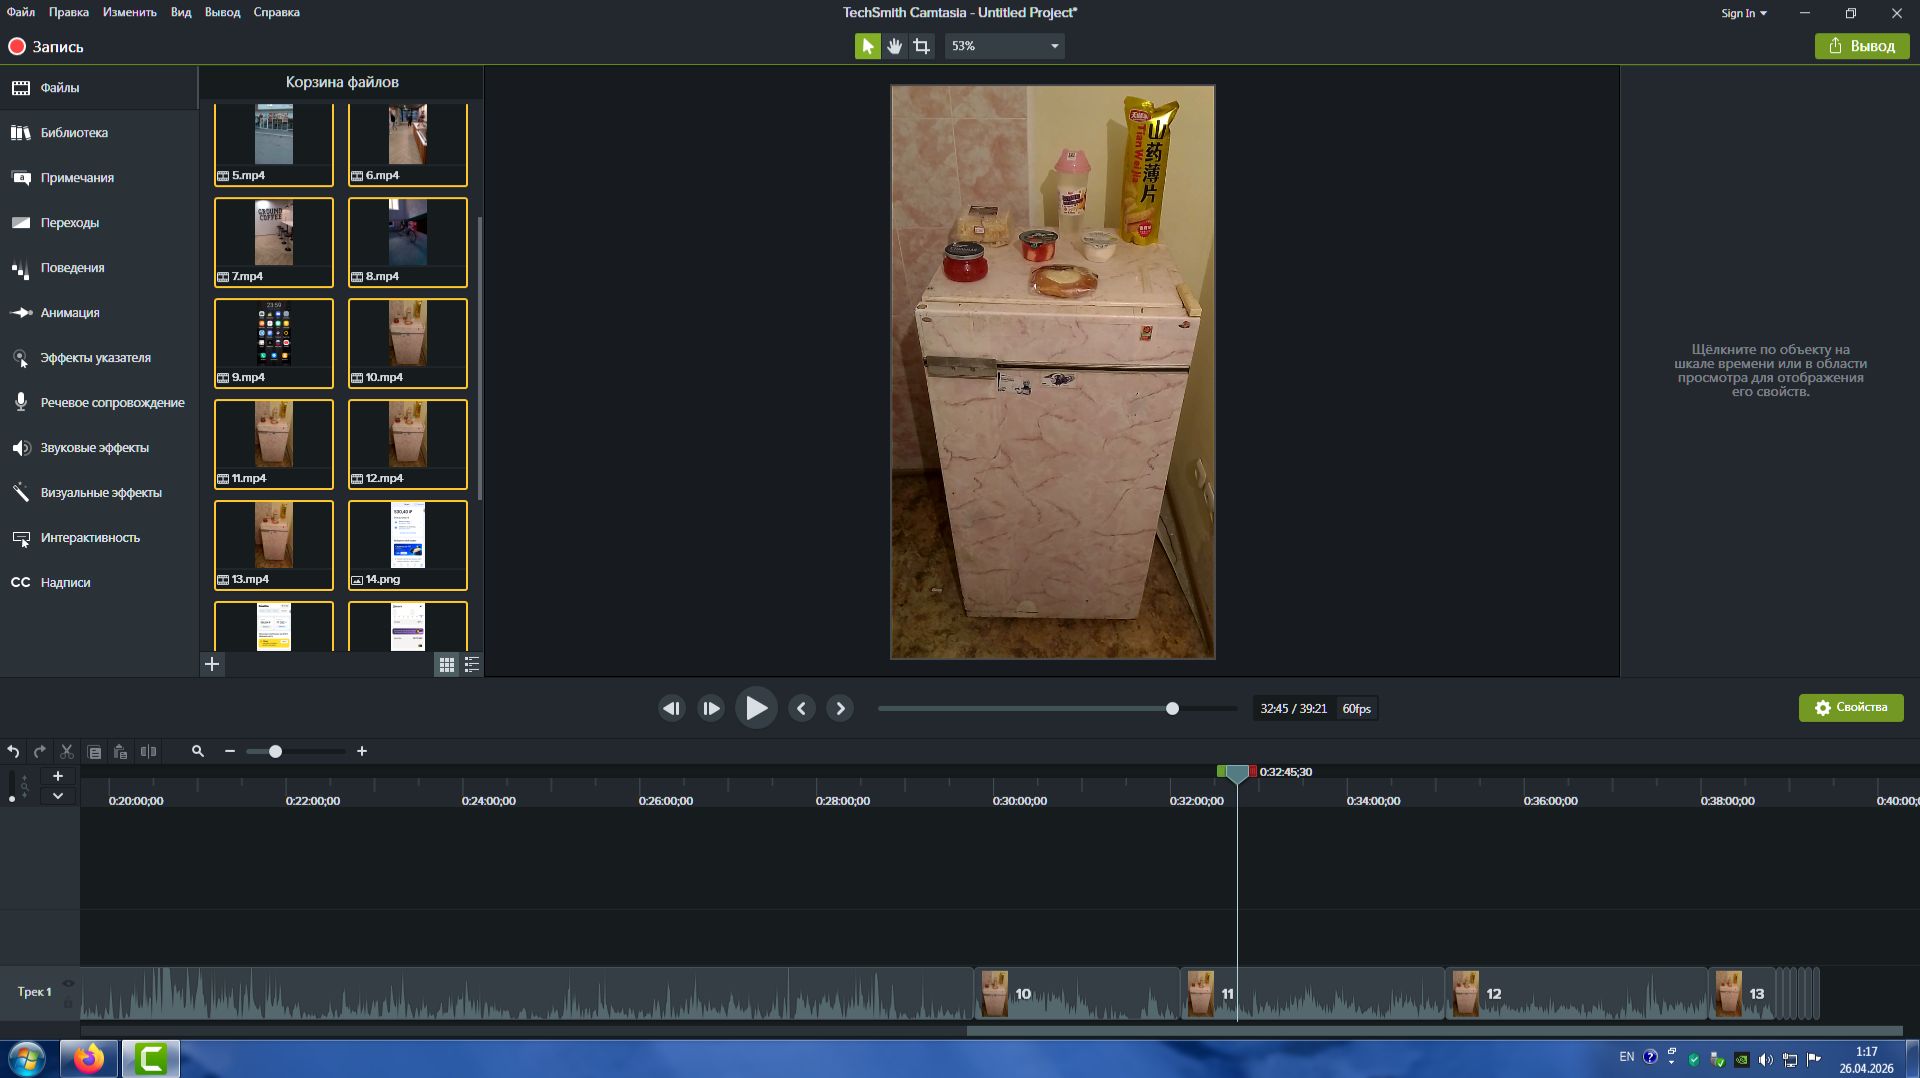
Task: Open the Изменить menu
Action: coord(130,12)
